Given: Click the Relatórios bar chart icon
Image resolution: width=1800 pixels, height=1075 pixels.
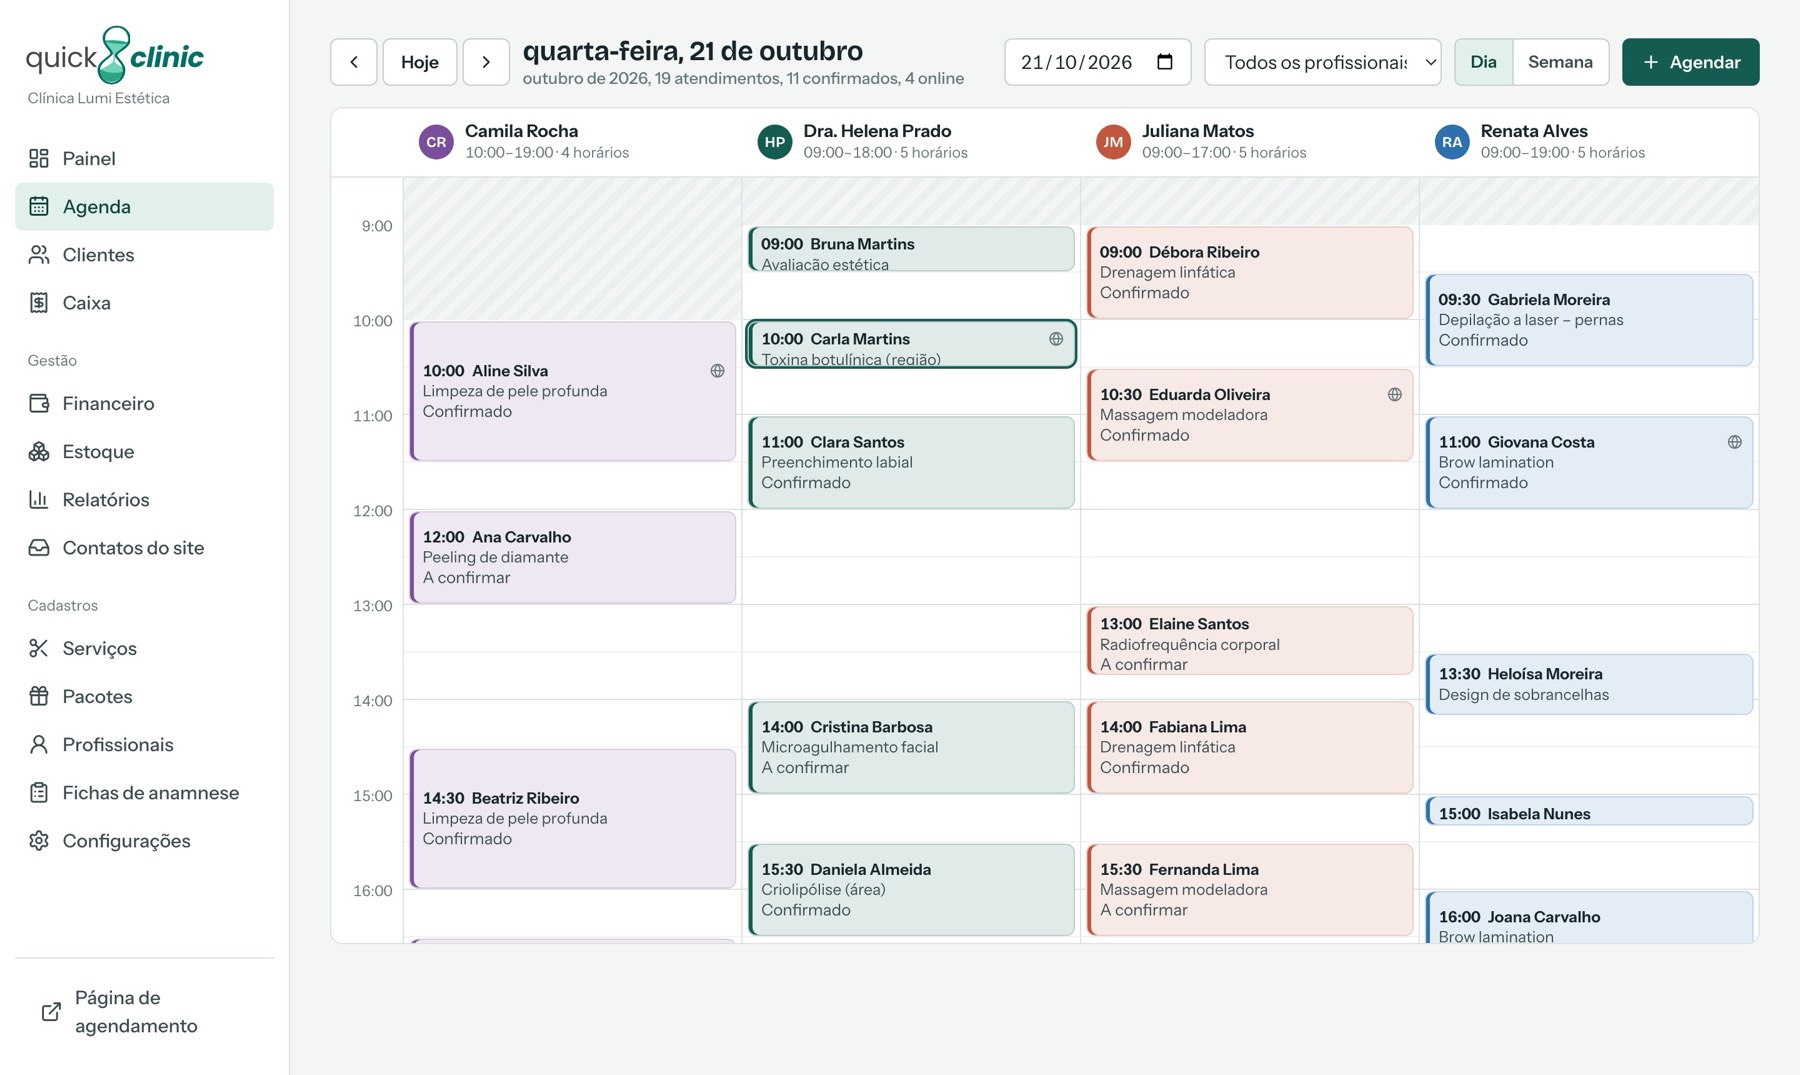Looking at the screenshot, I should tap(39, 499).
